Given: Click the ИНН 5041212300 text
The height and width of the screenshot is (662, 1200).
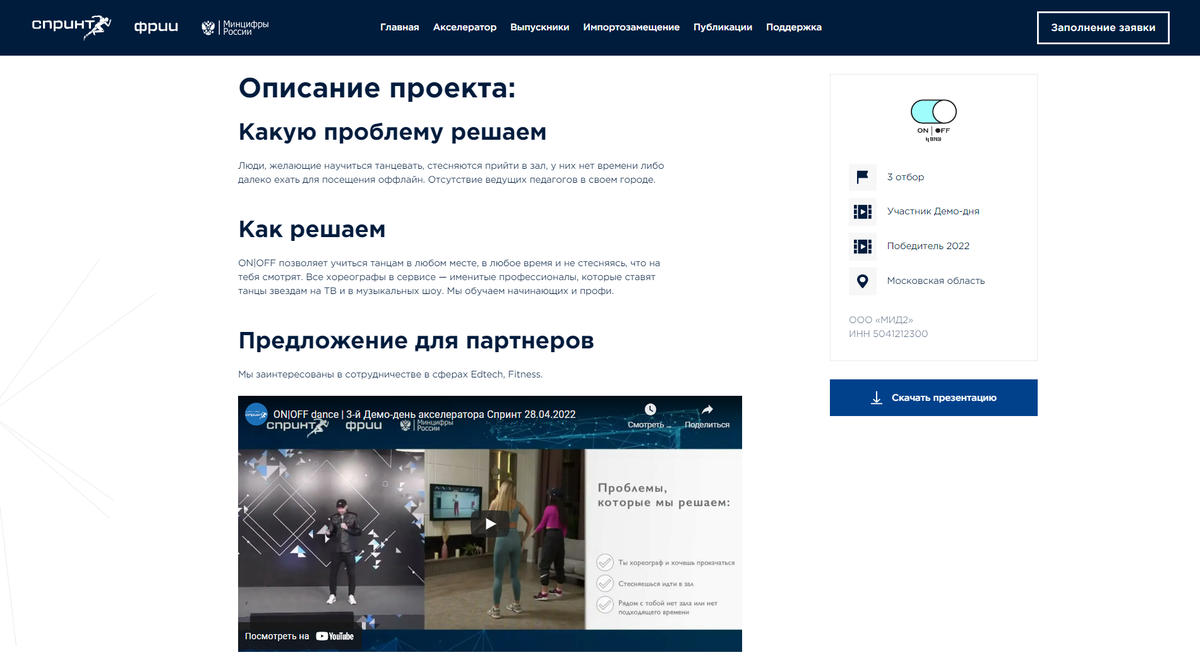Looking at the screenshot, I should point(888,334).
